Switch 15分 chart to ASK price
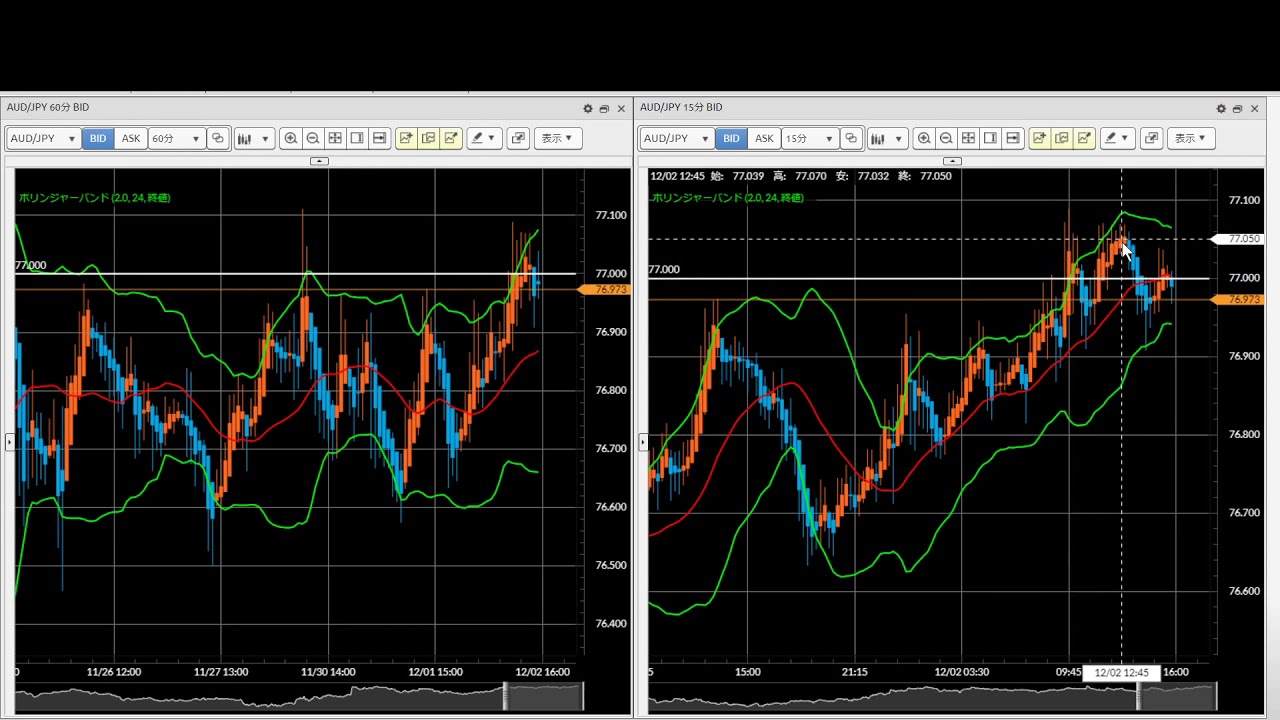The width and height of the screenshot is (1280, 720). point(764,138)
